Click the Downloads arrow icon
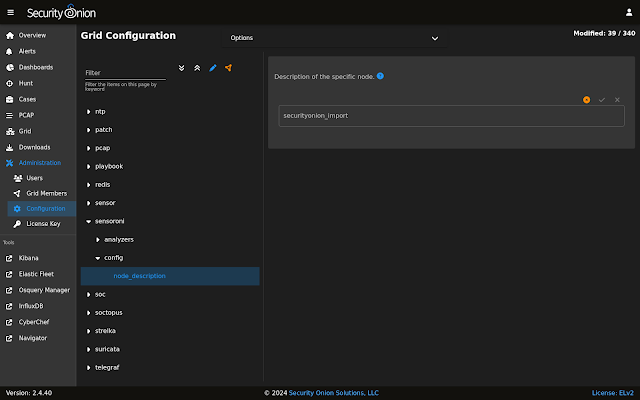The height and width of the screenshot is (400, 640). click(9, 147)
